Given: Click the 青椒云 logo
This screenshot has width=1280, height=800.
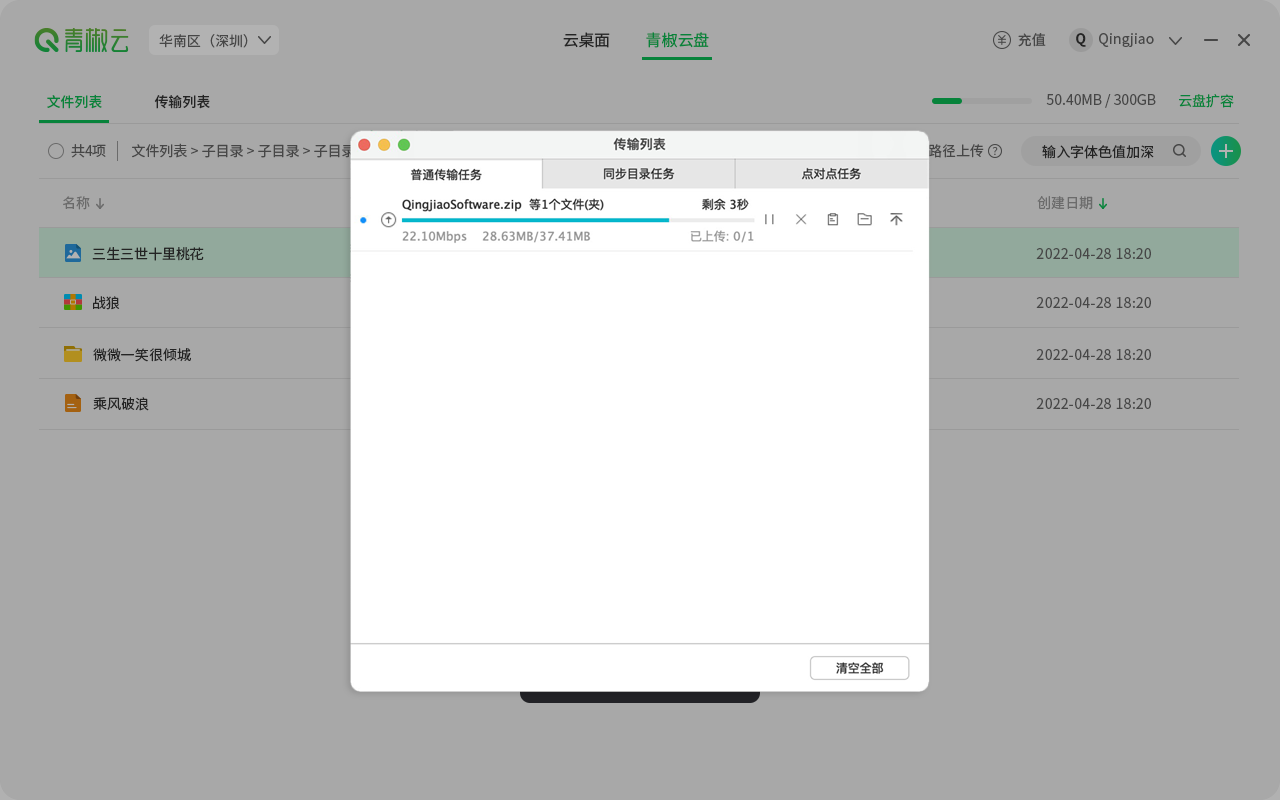Looking at the screenshot, I should coord(82,40).
